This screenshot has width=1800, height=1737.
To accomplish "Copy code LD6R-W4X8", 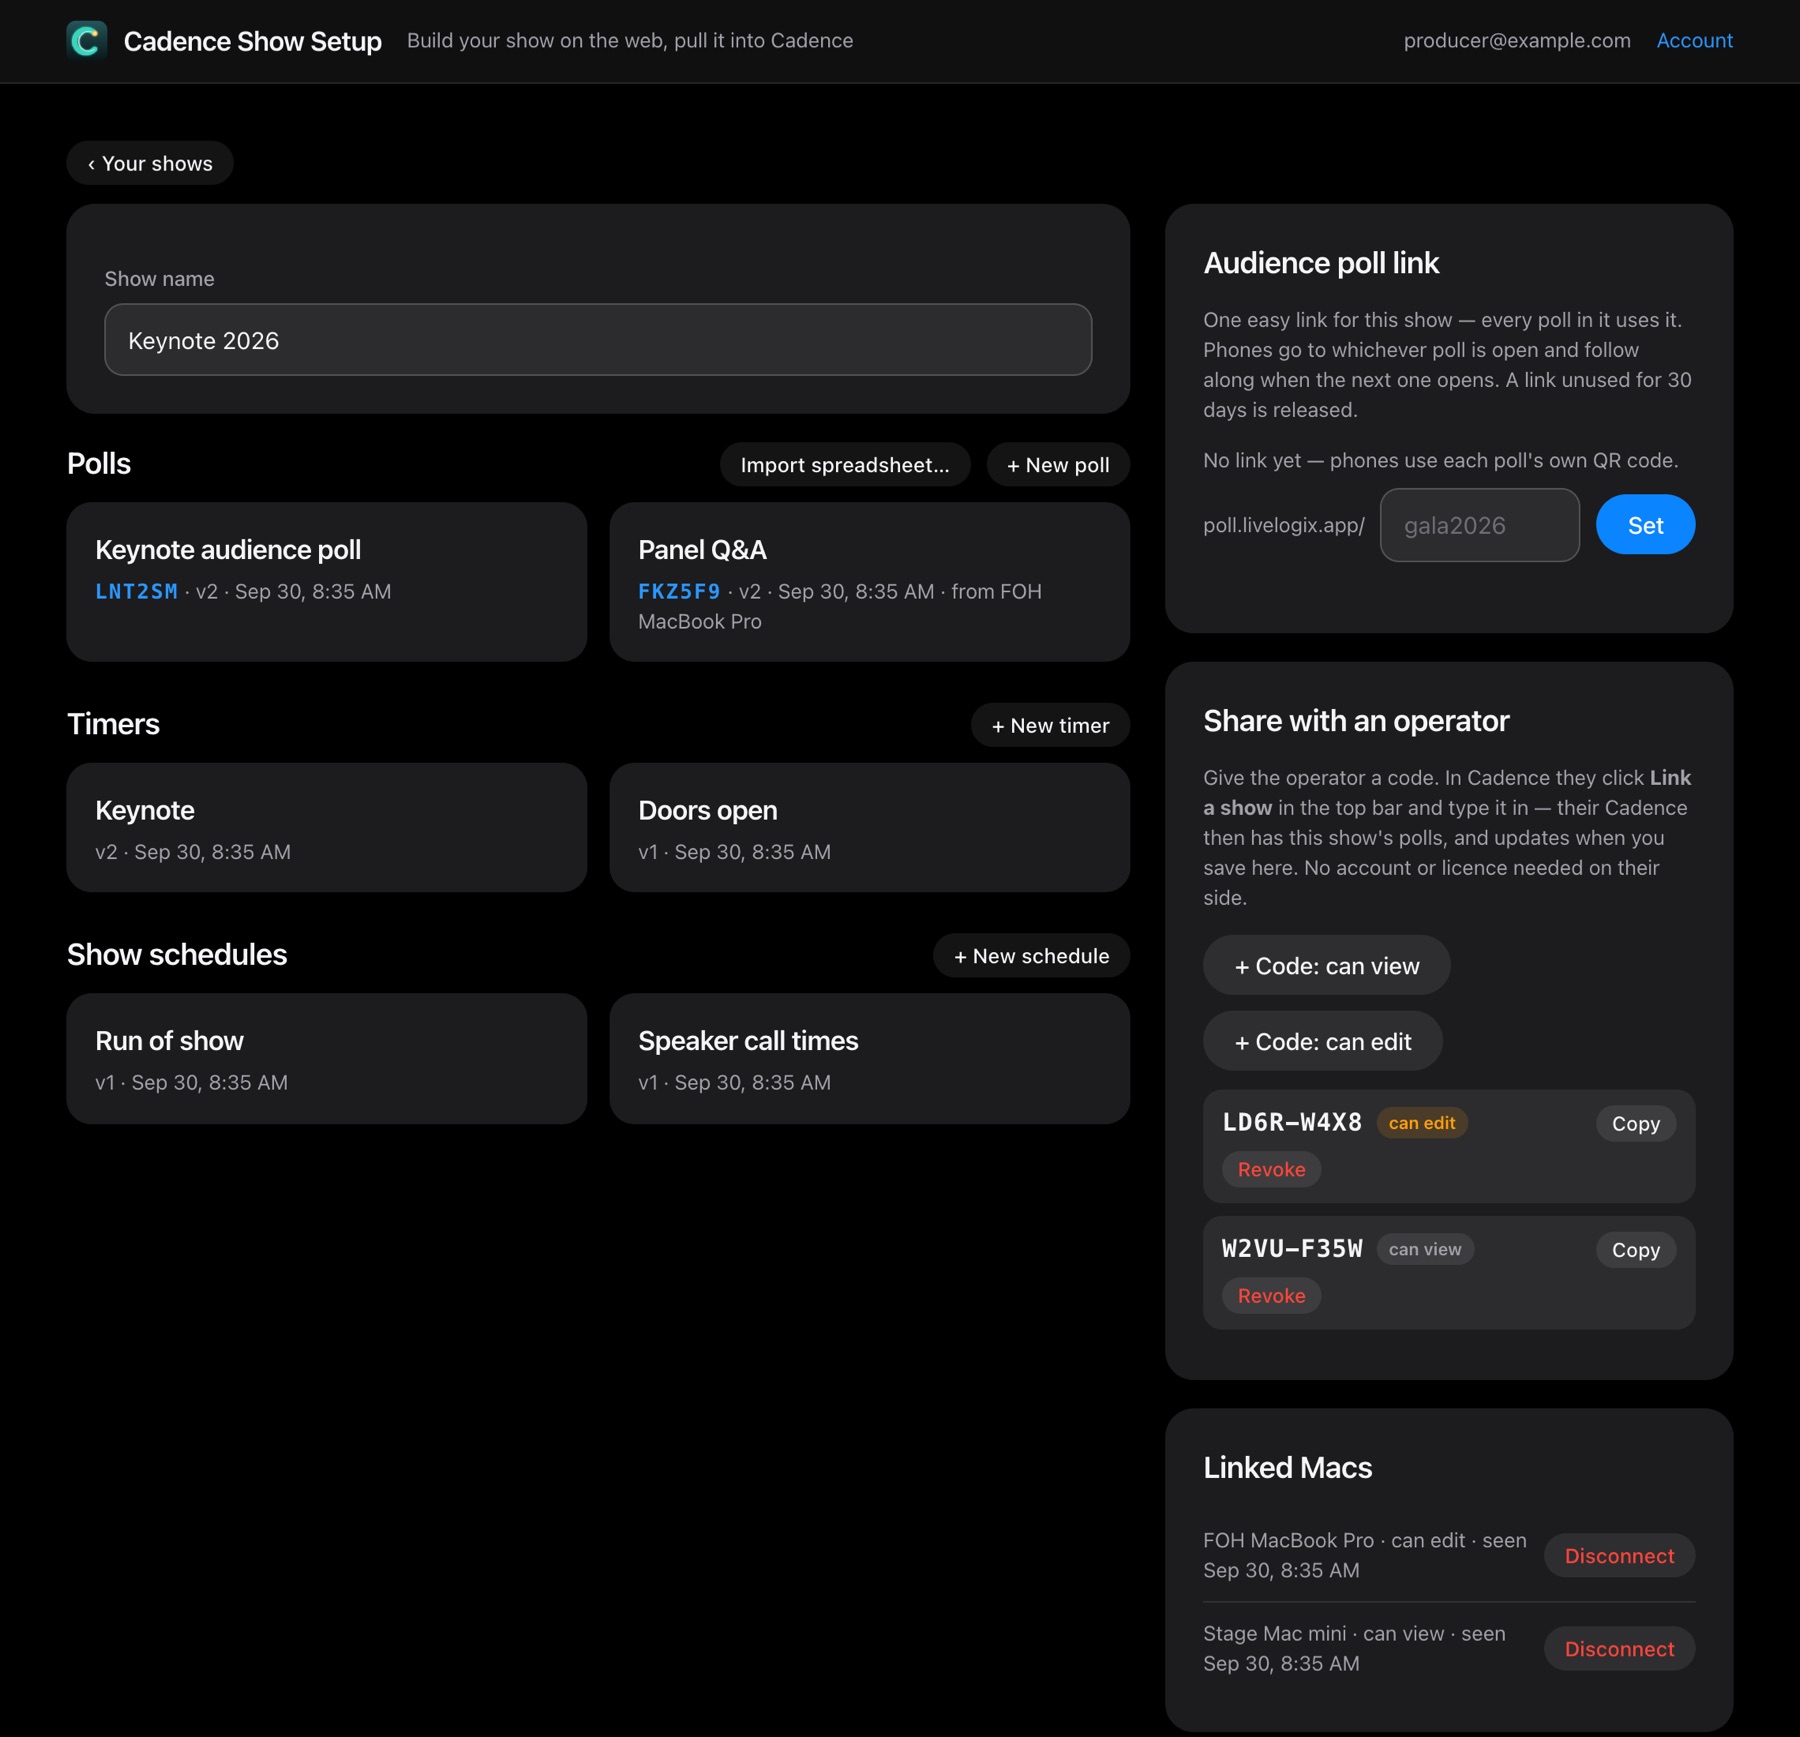I will point(1636,1123).
